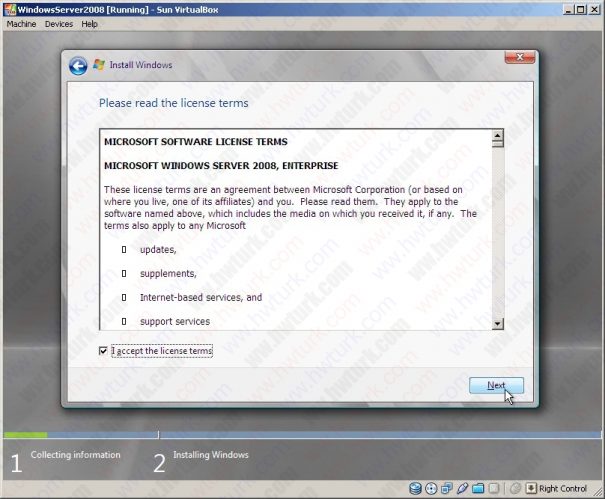605x499 pixels.
Task: Click the "Install Windows" dialog title
Action: 141,65
